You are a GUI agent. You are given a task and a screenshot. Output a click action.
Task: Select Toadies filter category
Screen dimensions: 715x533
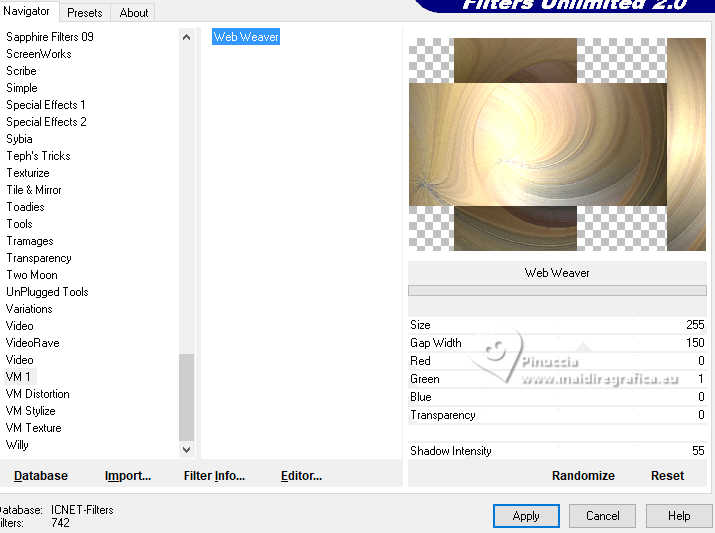[25, 207]
